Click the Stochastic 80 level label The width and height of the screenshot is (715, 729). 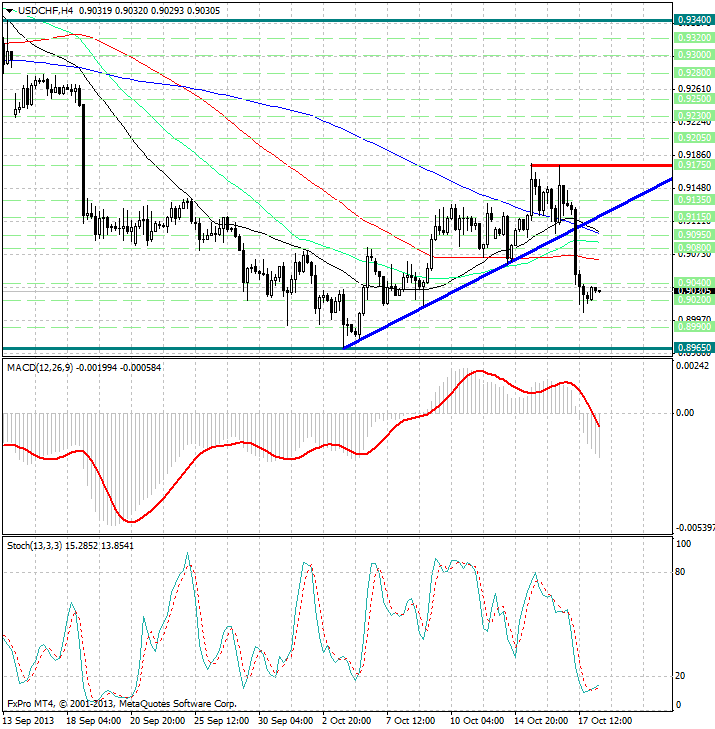click(x=680, y=572)
